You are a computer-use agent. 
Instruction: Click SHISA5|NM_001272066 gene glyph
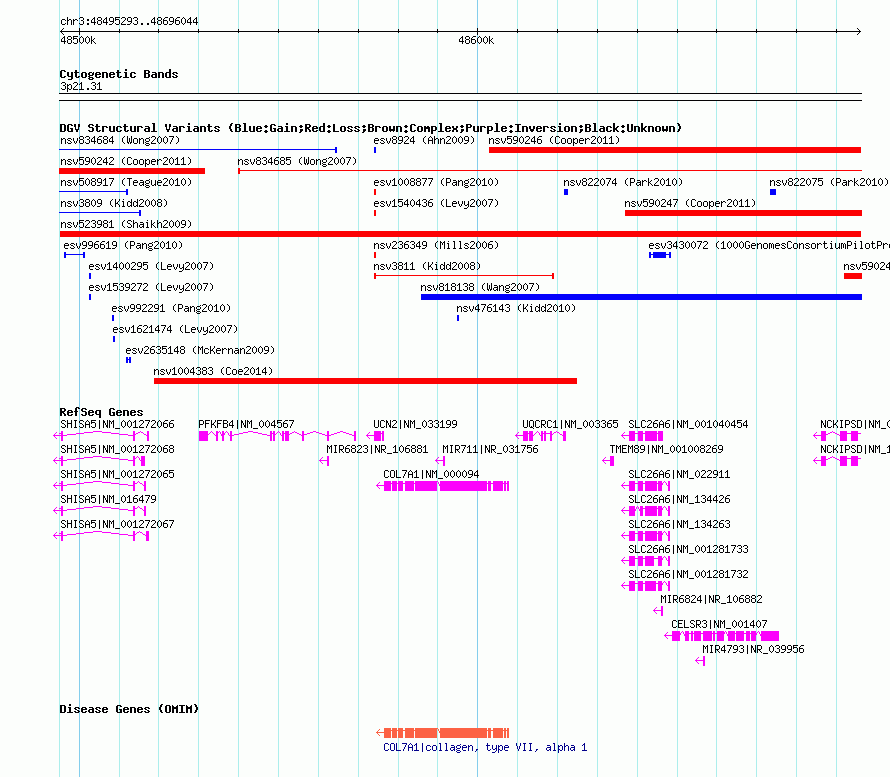(x=101, y=436)
